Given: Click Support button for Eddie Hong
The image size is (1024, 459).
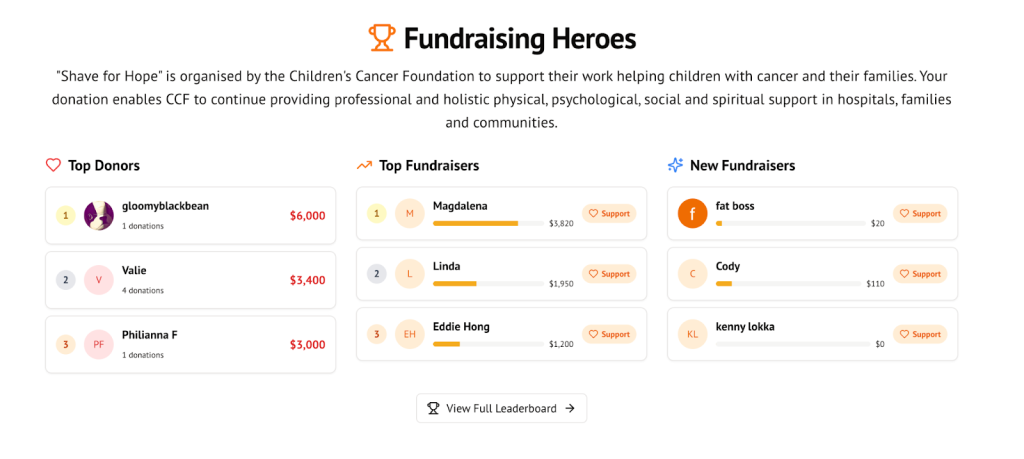Looking at the screenshot, I should point(609,334).
